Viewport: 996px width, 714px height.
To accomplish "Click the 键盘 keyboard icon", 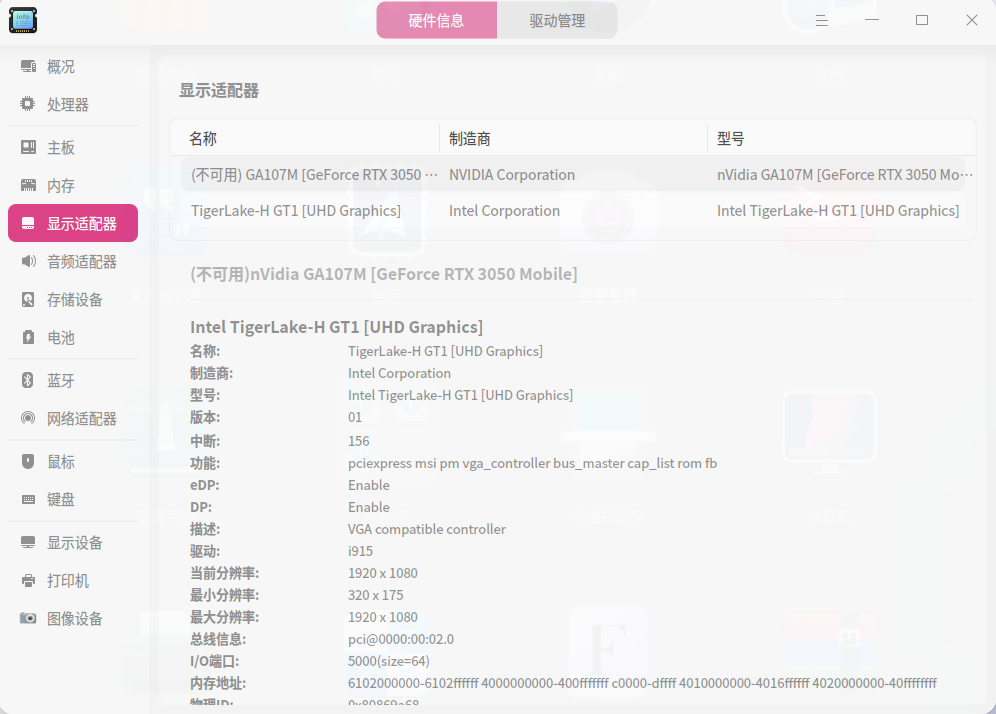I will (28, 499).
